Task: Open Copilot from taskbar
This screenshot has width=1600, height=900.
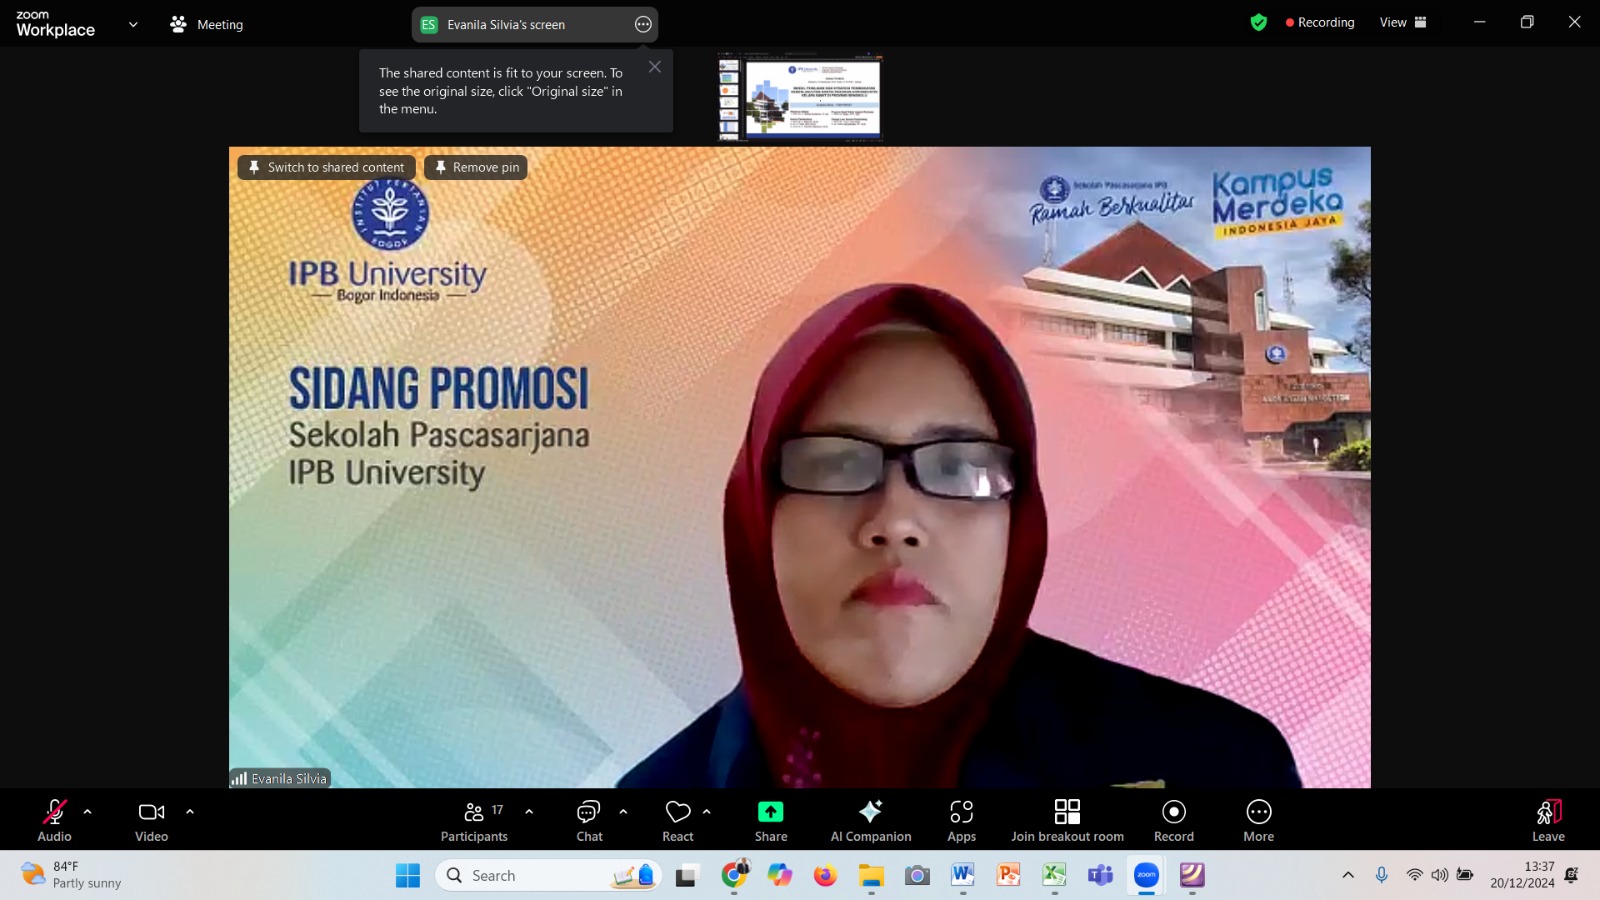Action: 780,876
